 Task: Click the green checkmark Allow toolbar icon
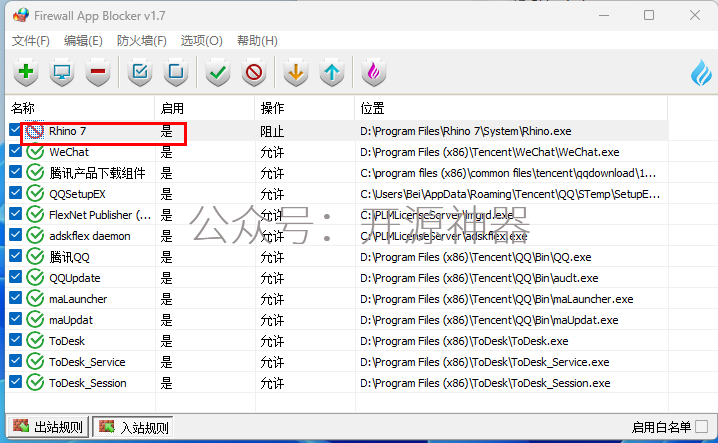point(218,72)
